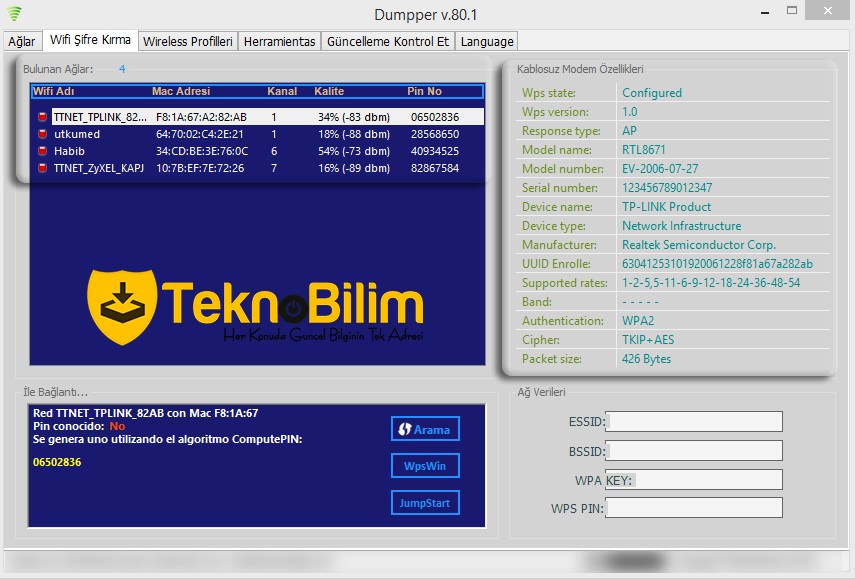This screenshot has height=579, width=855.
Task: Click the red lock icon next to utkumed
Action: 43,134
